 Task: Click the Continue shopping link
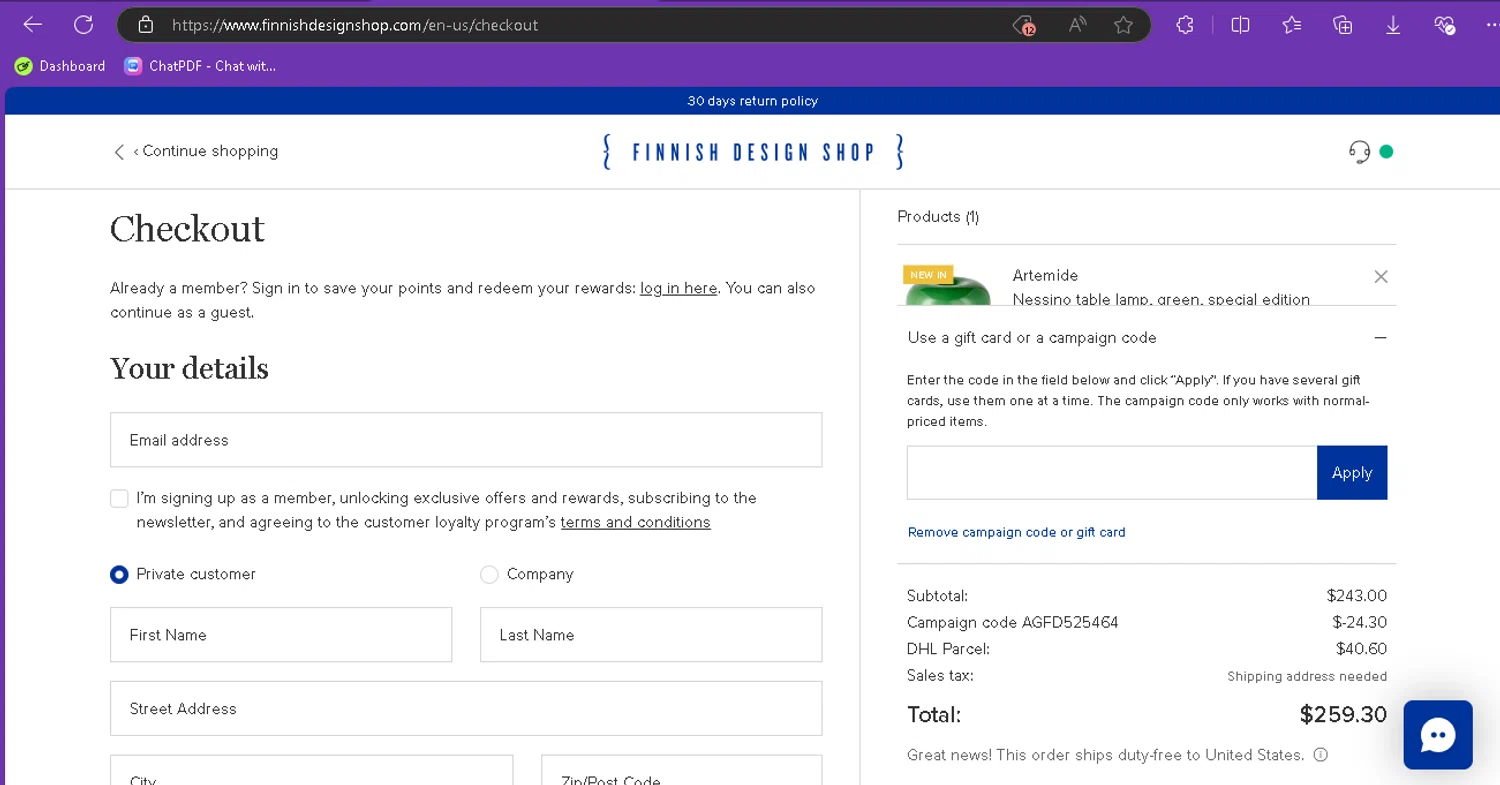click(196, 151)
